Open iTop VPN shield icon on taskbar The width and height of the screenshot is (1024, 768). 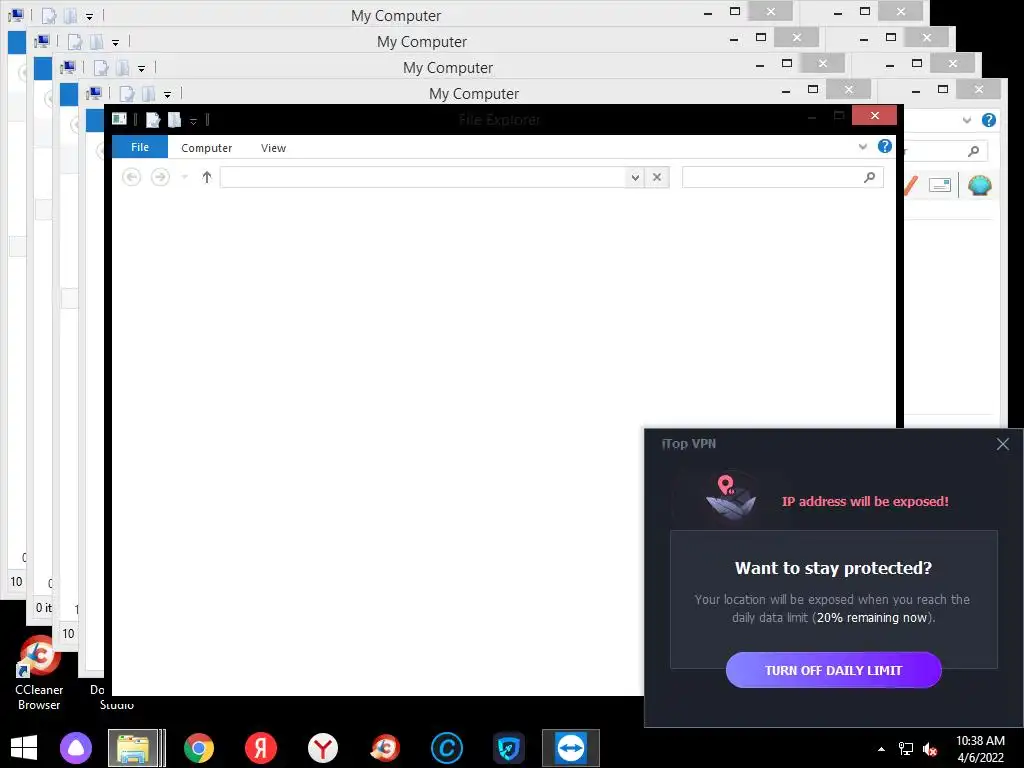click(509, 748)
